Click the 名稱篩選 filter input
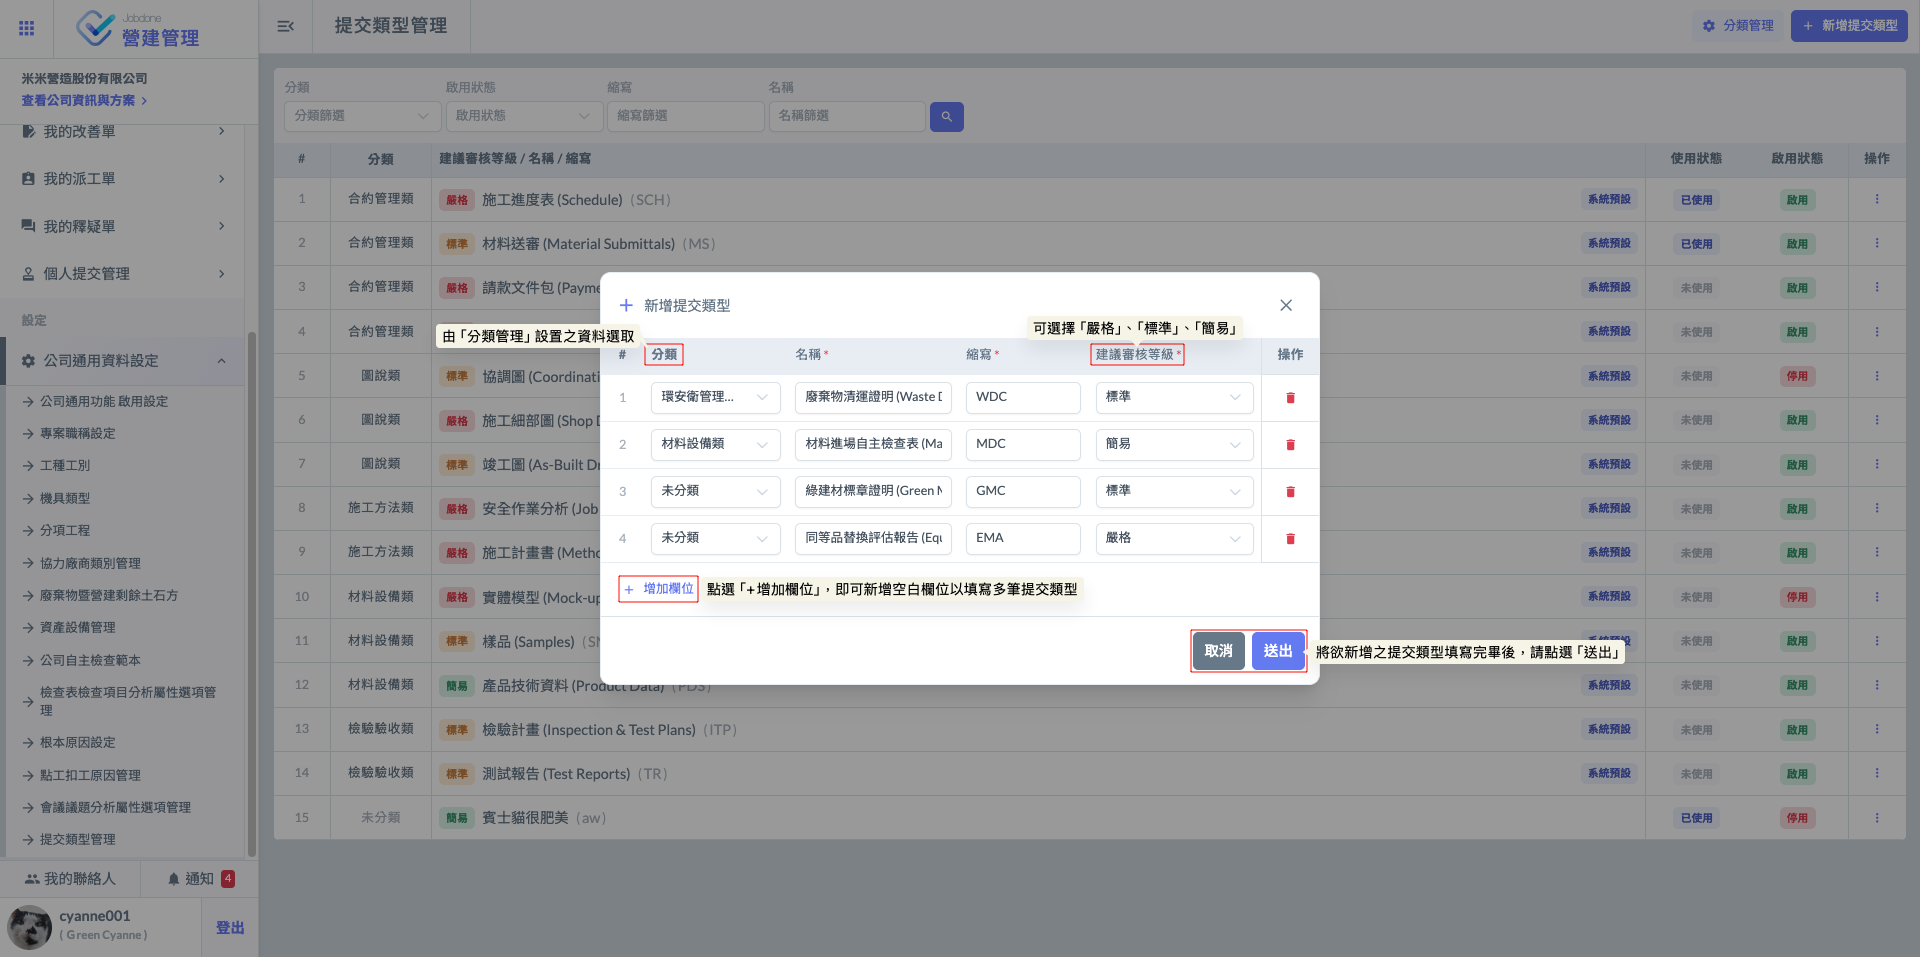 (847, 116)
